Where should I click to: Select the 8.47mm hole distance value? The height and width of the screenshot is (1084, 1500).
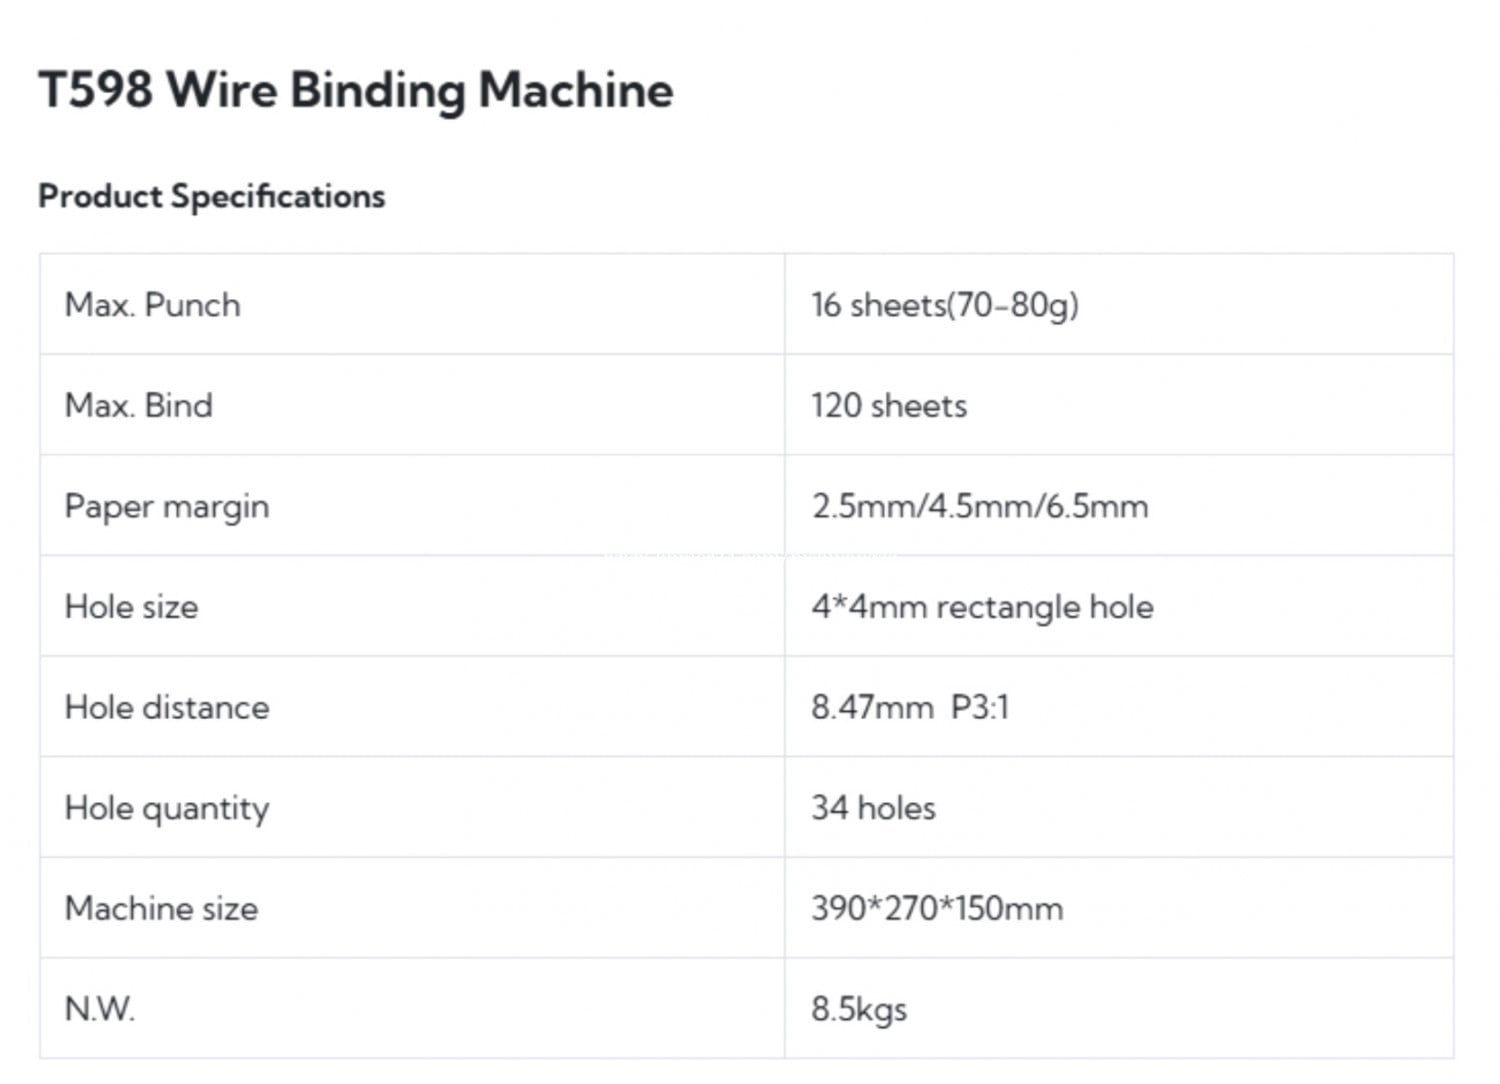coord(871,708)
